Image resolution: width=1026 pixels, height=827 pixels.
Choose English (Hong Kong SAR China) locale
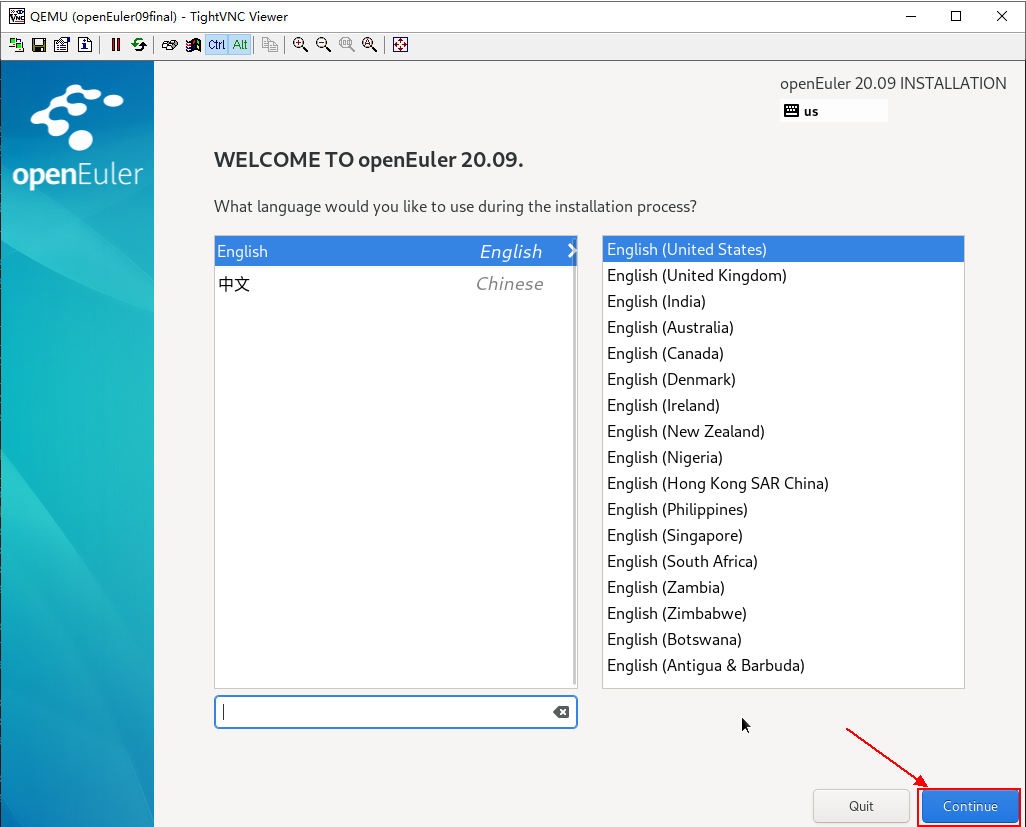click(x=718, y=483)
